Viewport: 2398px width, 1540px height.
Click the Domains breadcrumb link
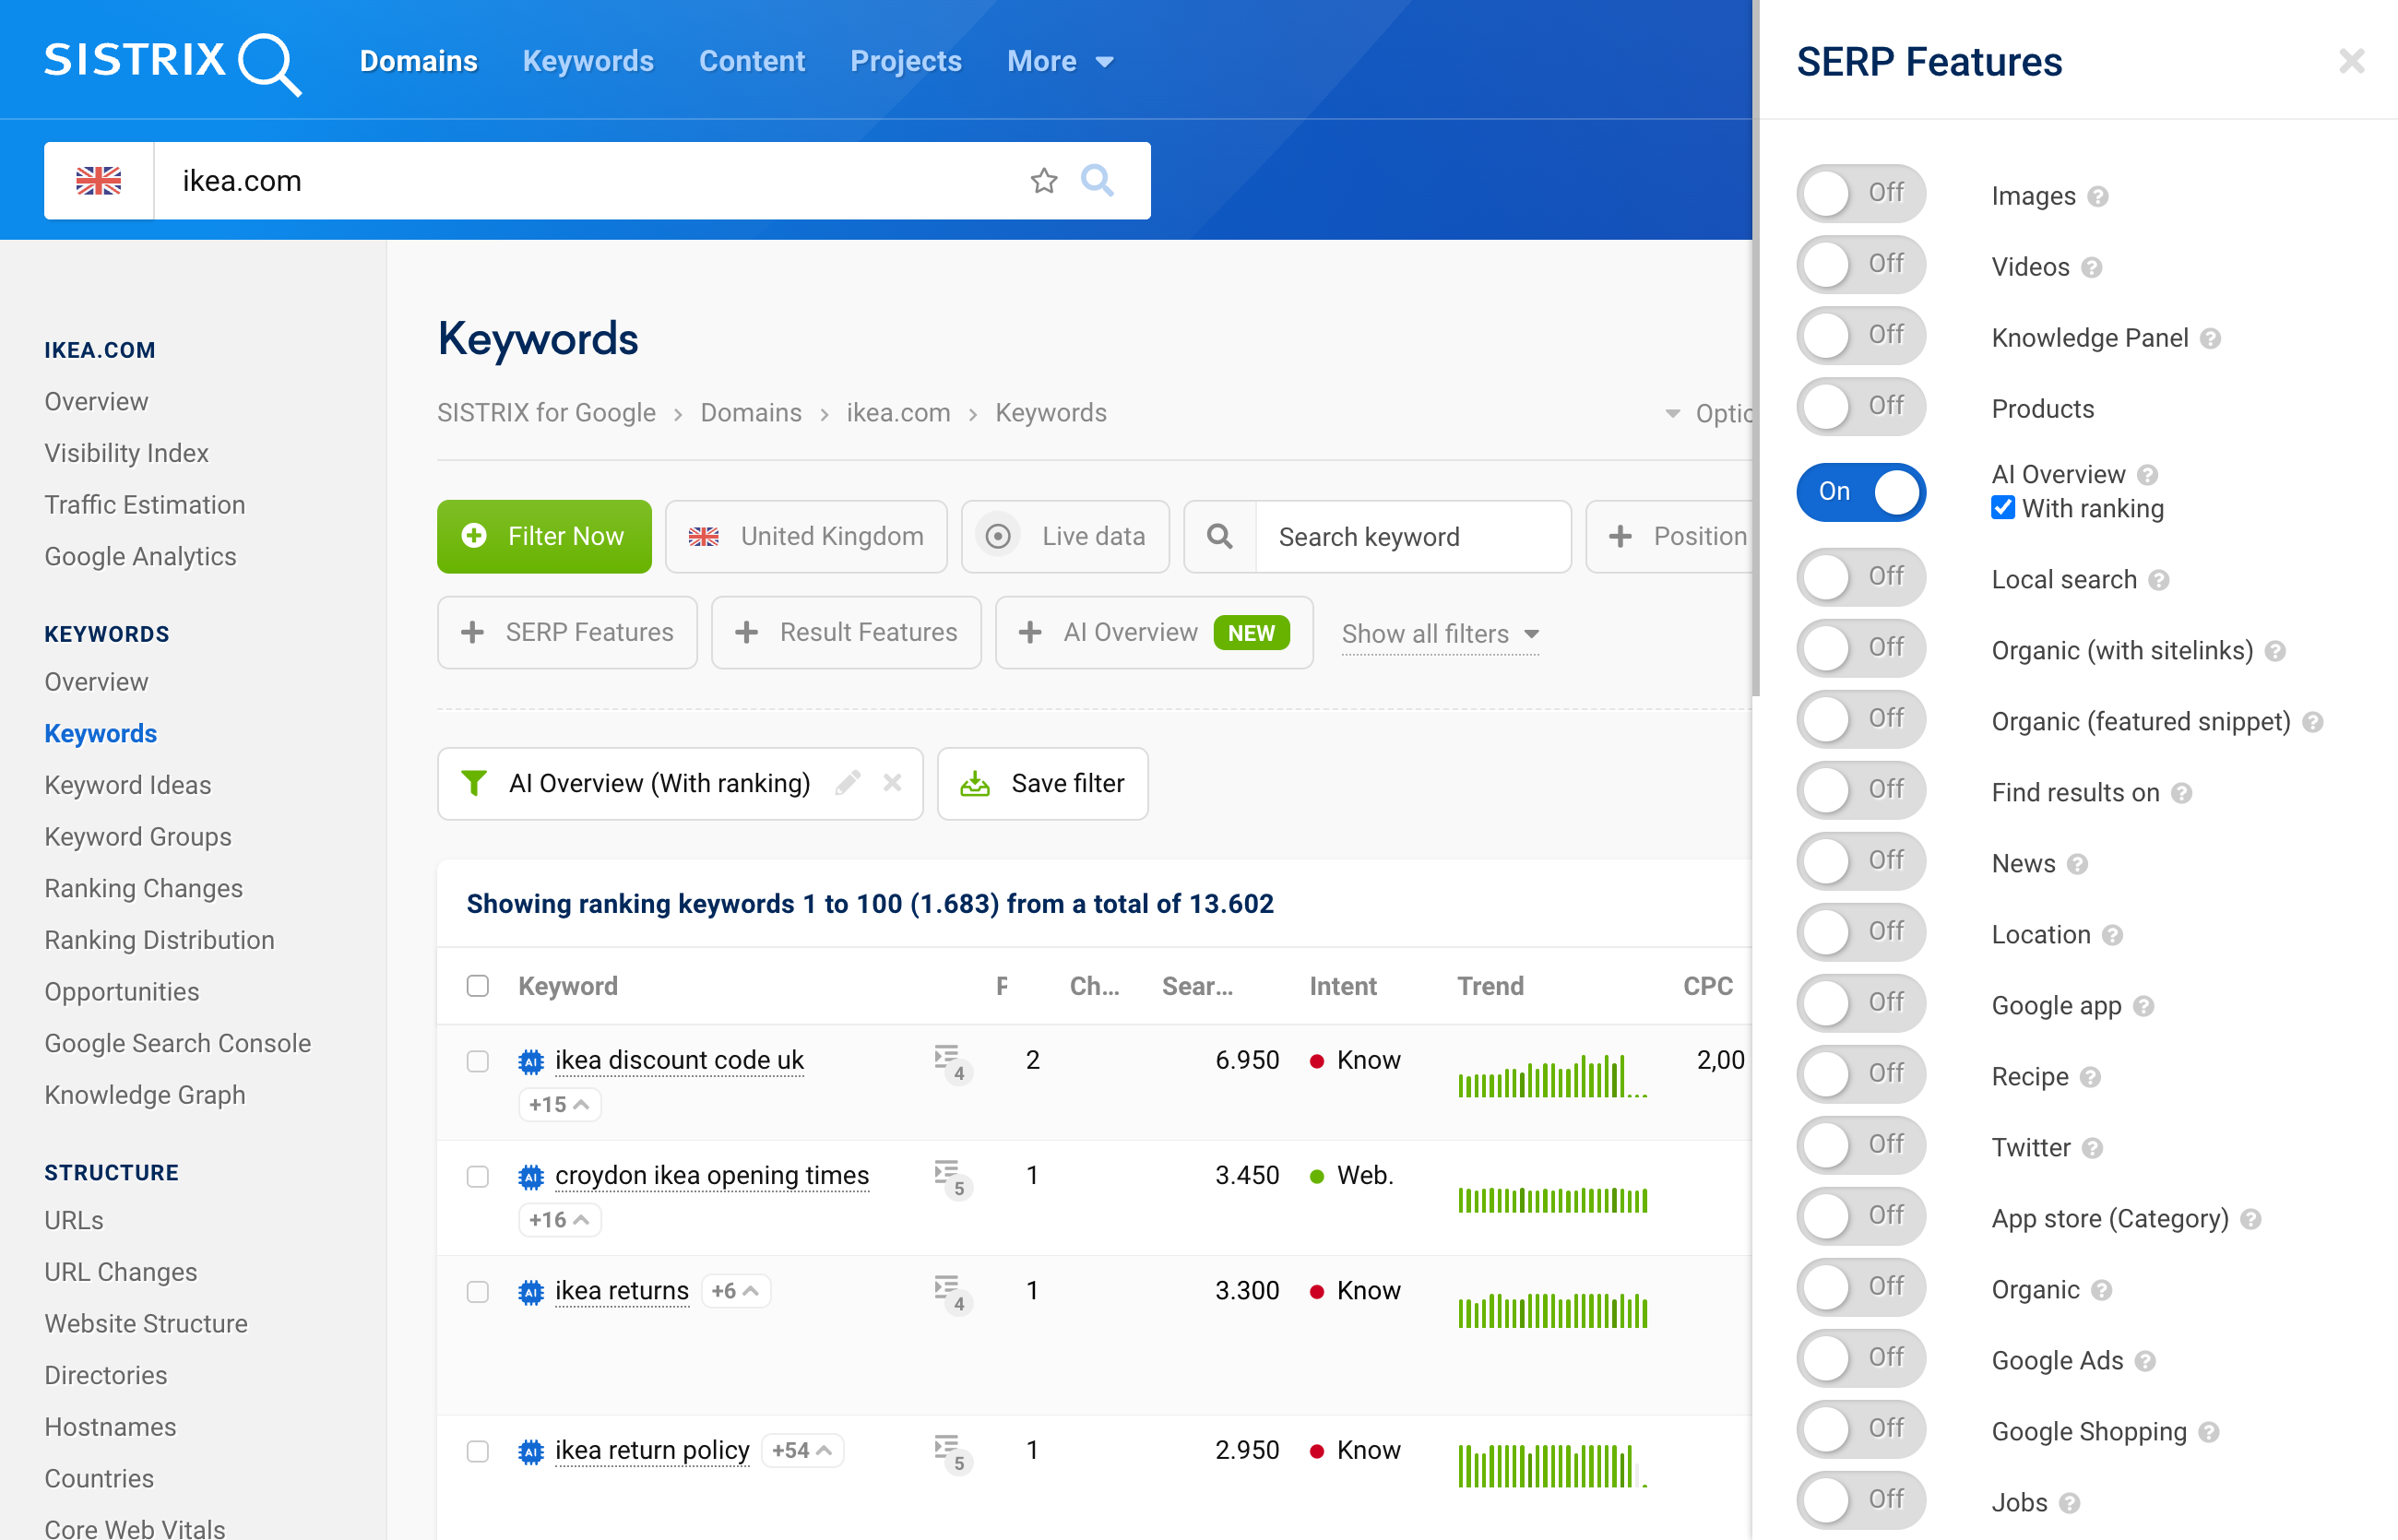point(751,414)
